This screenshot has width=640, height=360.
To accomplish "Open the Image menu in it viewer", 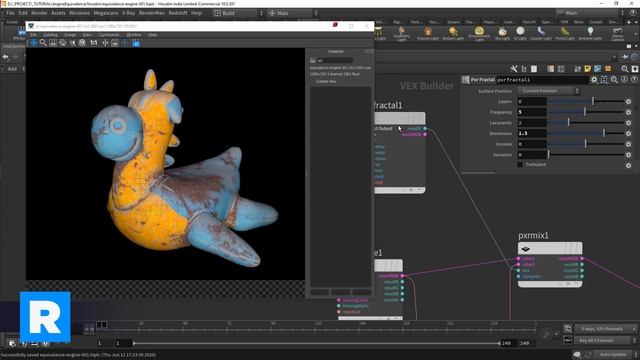I will tap(70, 35).
